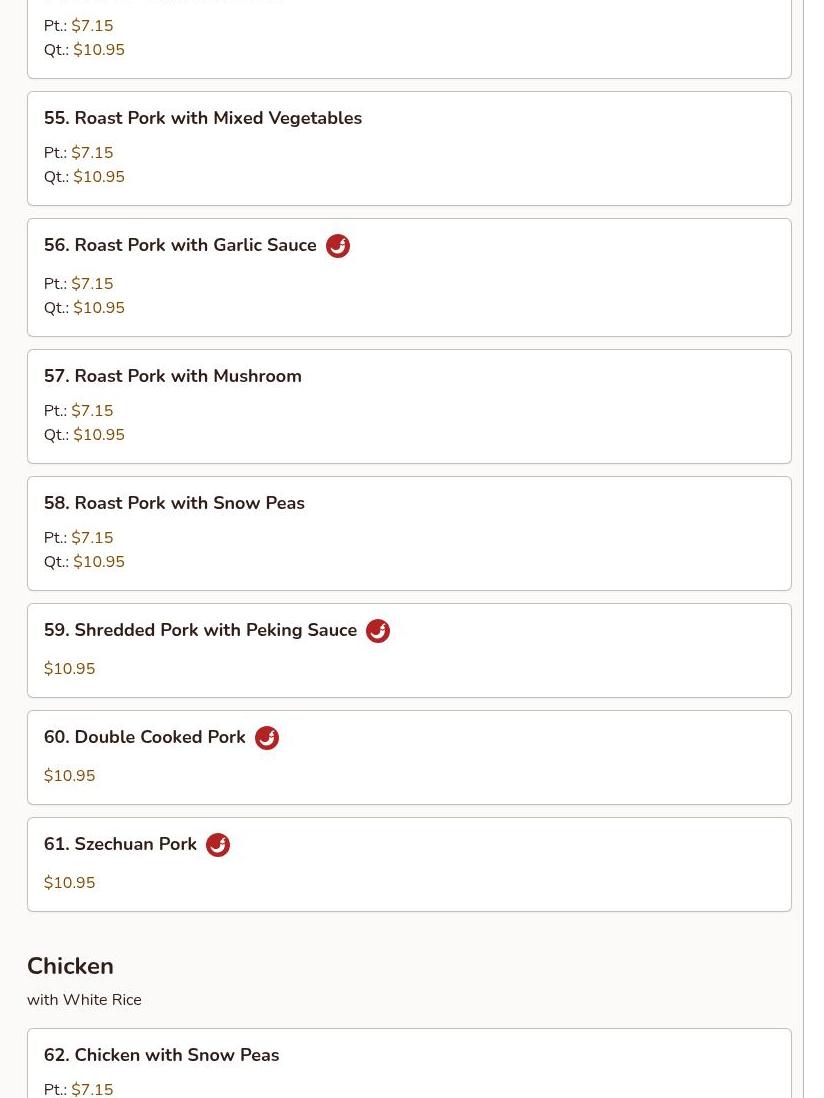The width and height of the screenshot is (824, 1098).
Task: Select 56. Roast Pork with Garlic Sauce title
Action: pyautogui.click(x=180, y=245)
